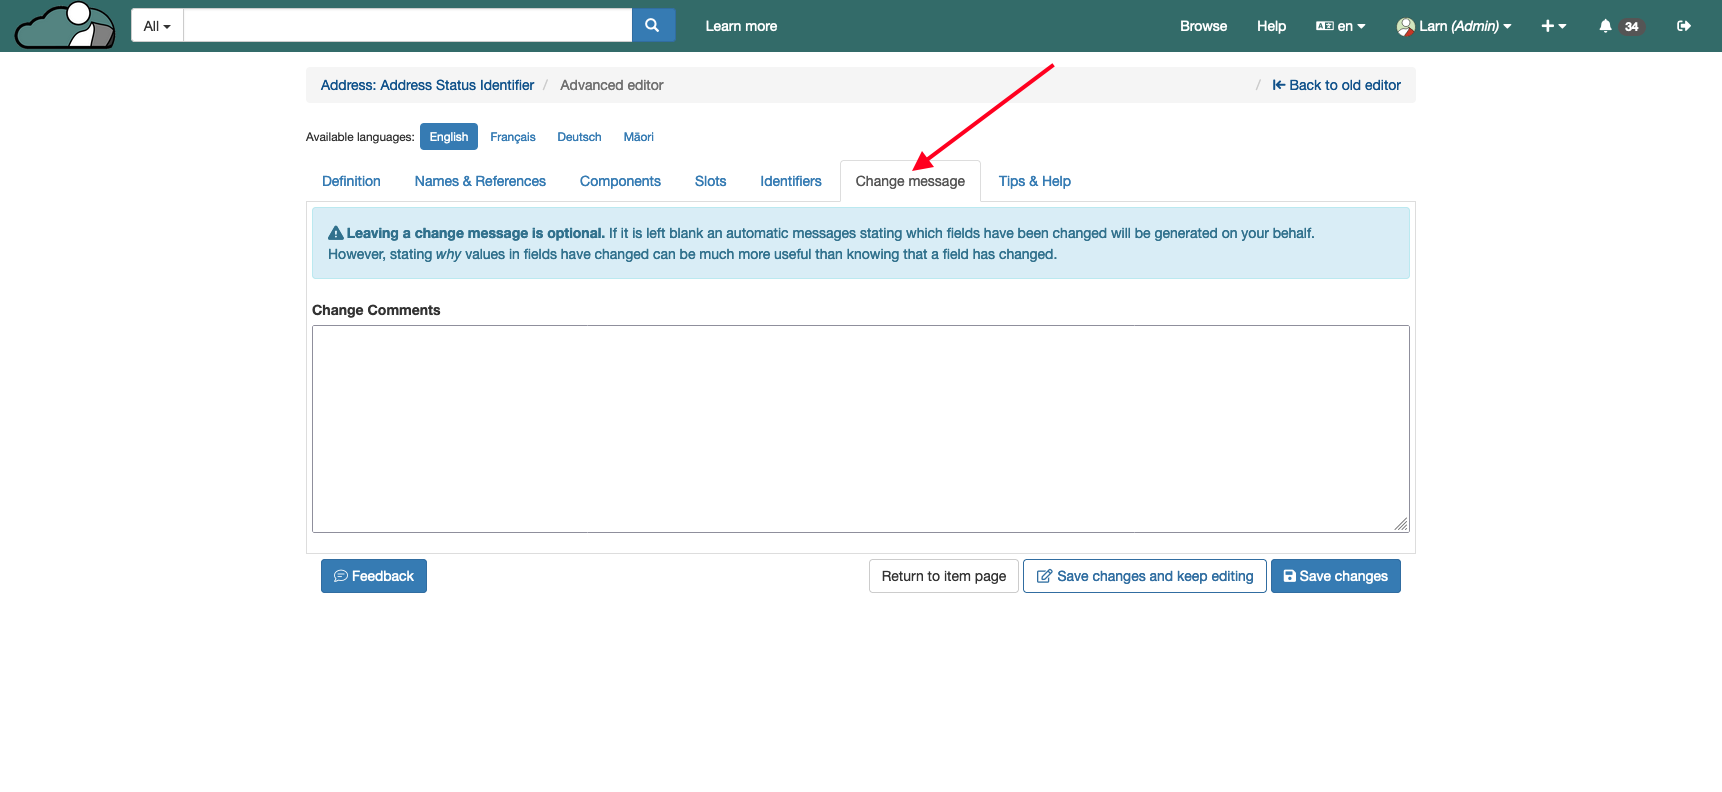
Task: Open the notifications bell icon
Action: [x=1605, y=26]
